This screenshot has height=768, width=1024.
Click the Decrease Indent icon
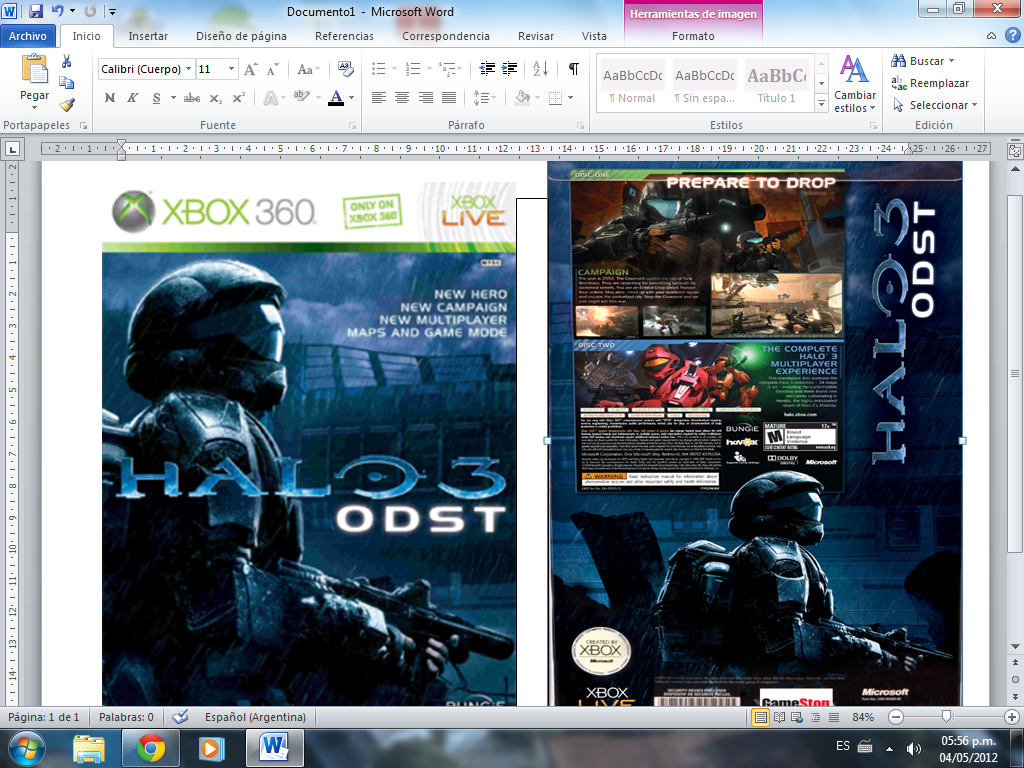[x=487, y=69]
